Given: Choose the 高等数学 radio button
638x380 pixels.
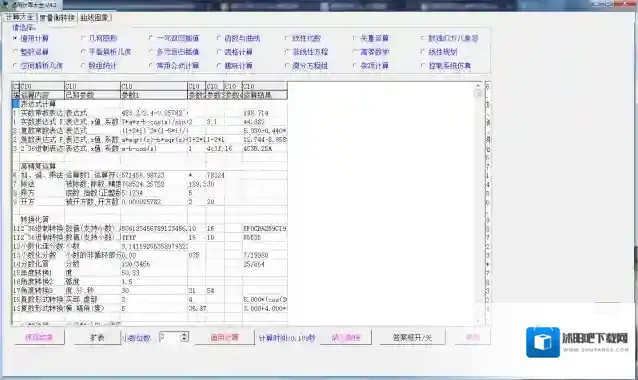Looking at the screenshot, I should coord(371,52).
